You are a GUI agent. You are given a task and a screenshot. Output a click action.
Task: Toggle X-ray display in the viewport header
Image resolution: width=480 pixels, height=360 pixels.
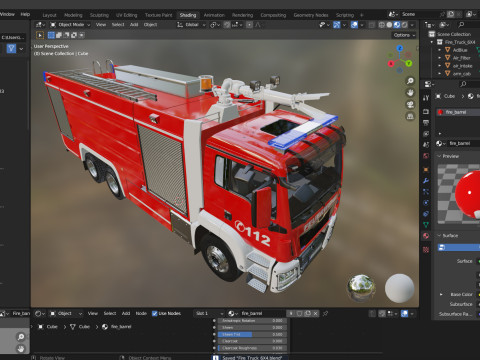pos(372,25)
